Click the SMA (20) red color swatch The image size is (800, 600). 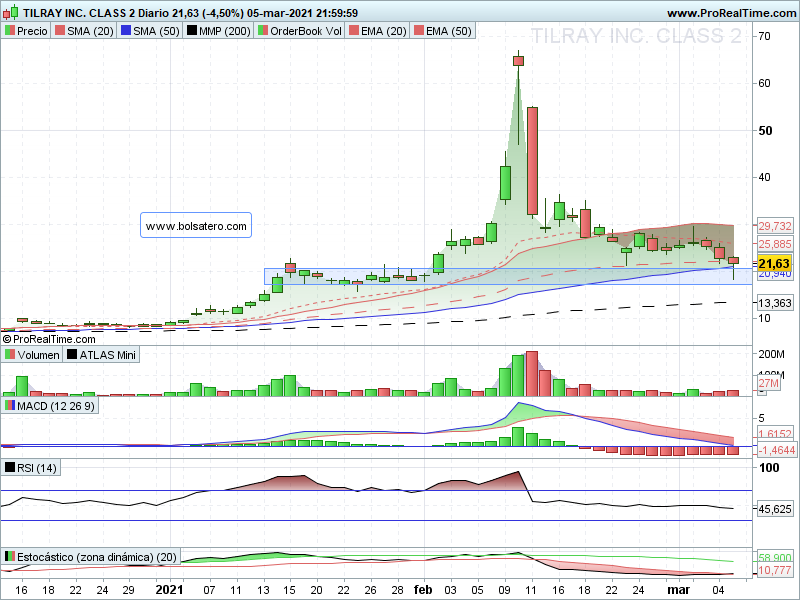point(60,31)
